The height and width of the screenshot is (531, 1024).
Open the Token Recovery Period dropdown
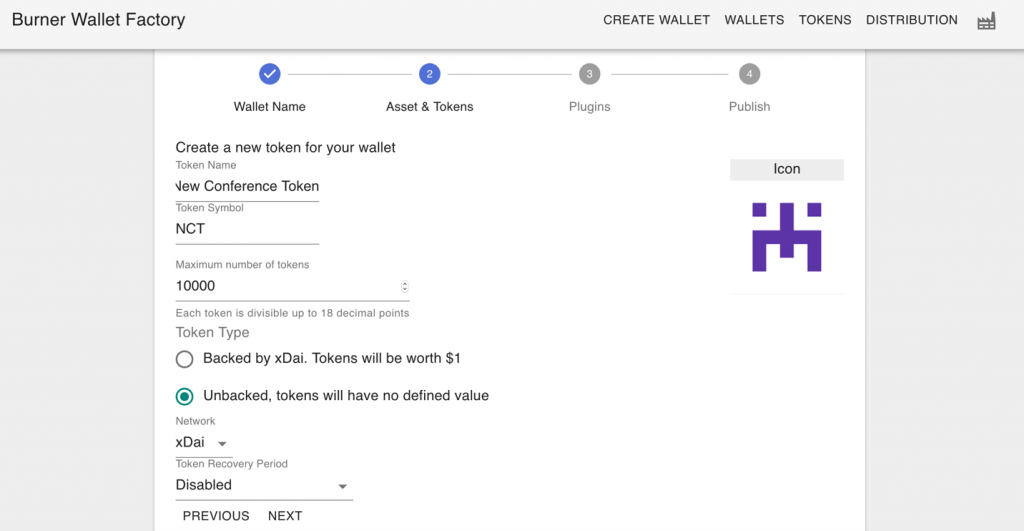(264, 485)
